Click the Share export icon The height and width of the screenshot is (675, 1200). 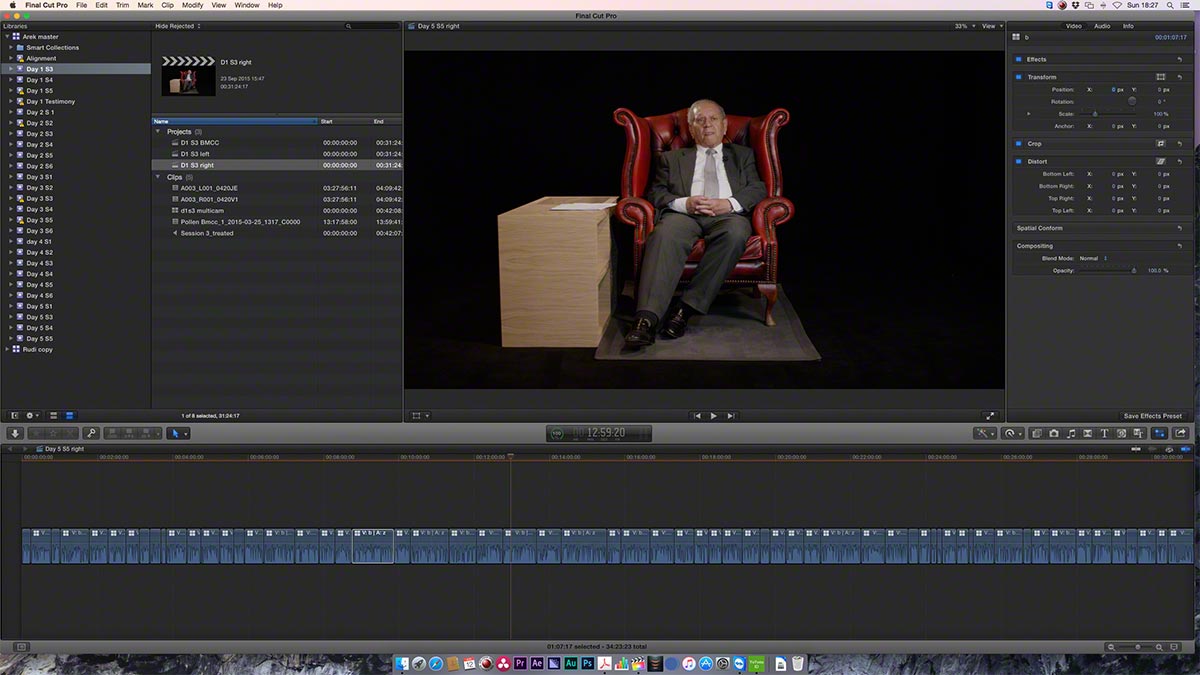[x=1181, y=433]
